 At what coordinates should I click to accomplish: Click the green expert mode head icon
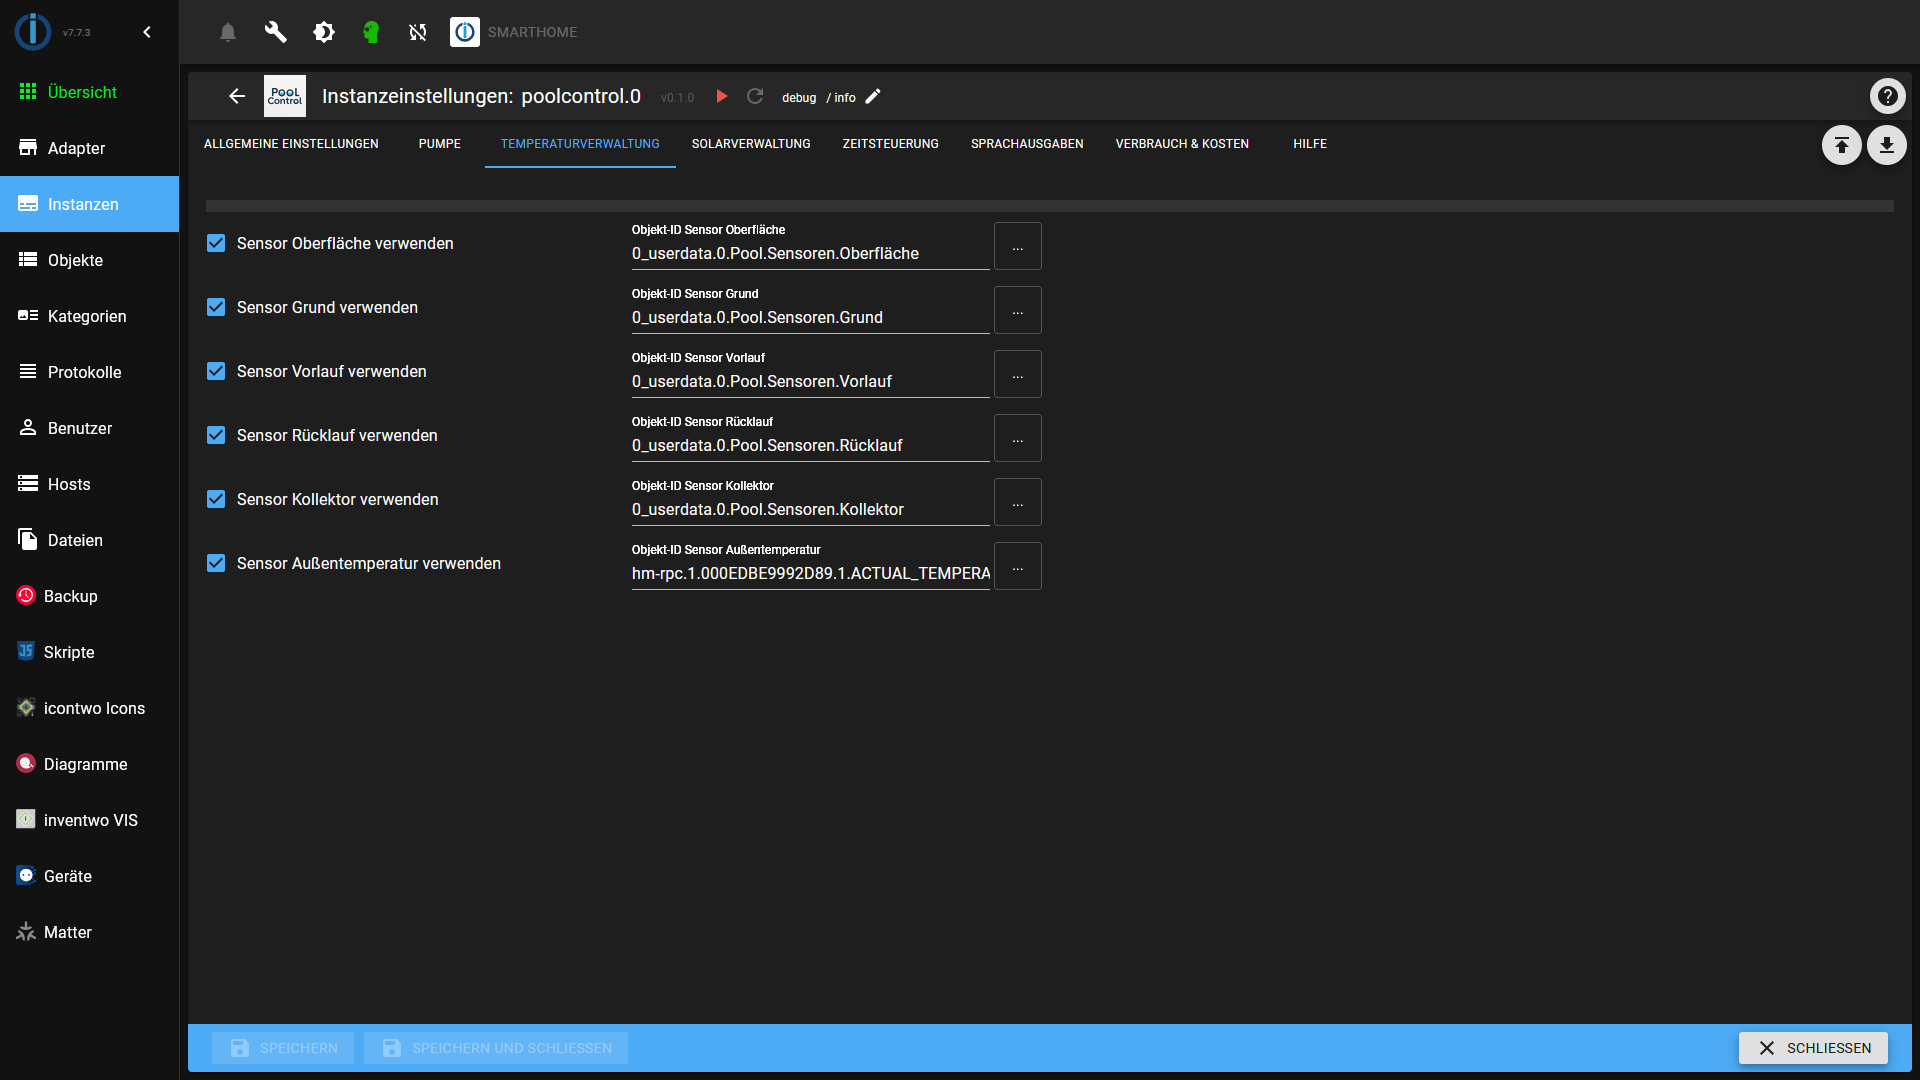[x=371, y=32]
